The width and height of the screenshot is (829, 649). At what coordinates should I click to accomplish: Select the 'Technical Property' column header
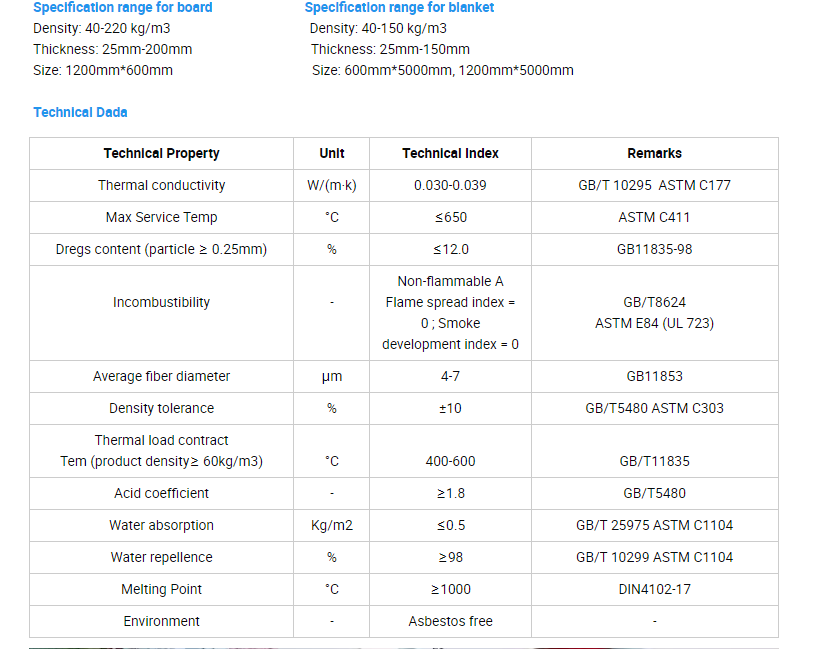(161, 153)
